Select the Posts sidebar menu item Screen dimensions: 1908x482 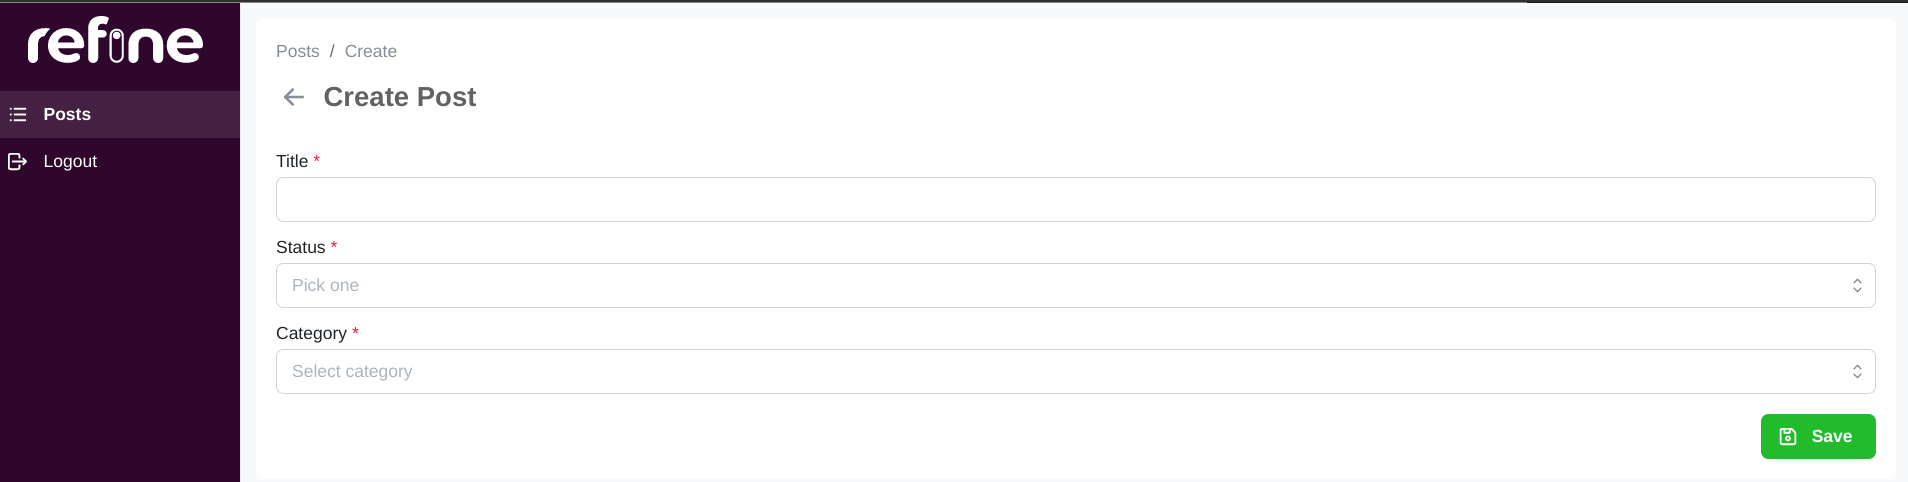click(120, 115)
